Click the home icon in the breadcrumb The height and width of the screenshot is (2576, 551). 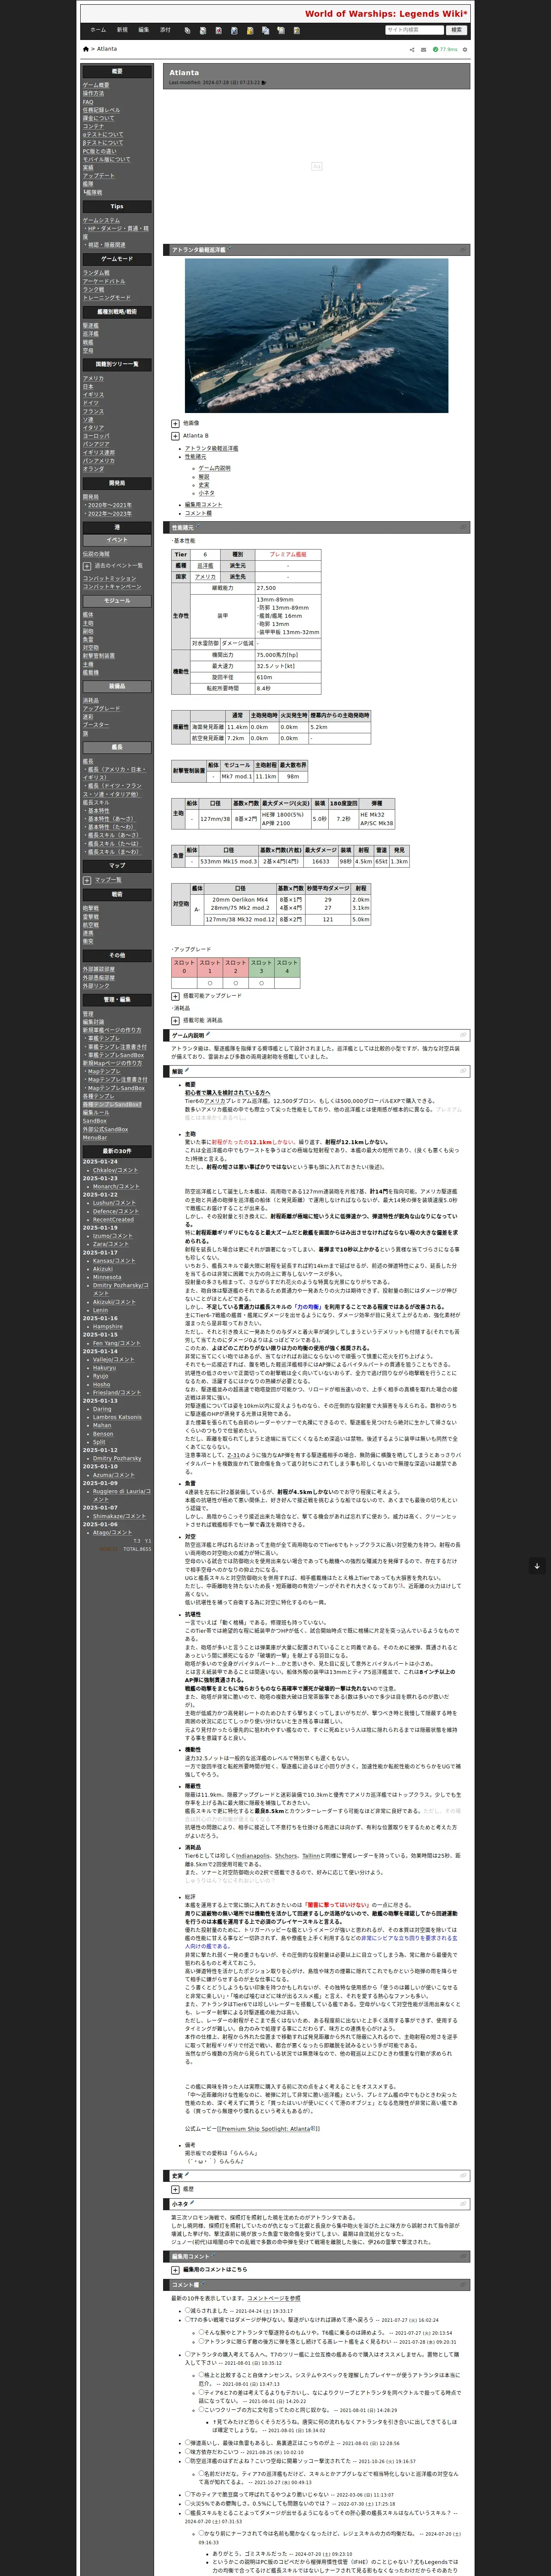click(86, 49)
